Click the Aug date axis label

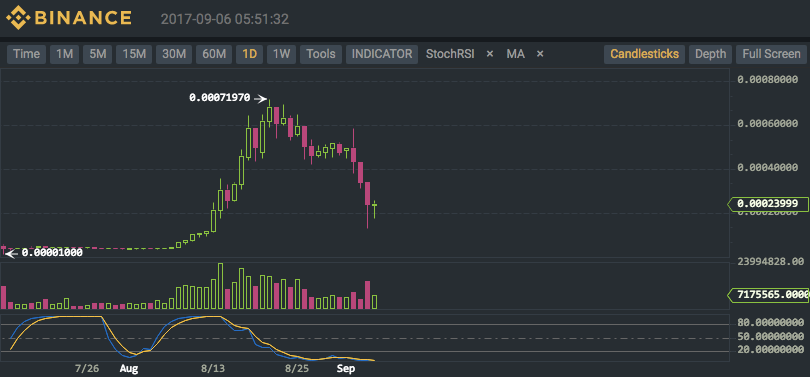coord(129,369)
